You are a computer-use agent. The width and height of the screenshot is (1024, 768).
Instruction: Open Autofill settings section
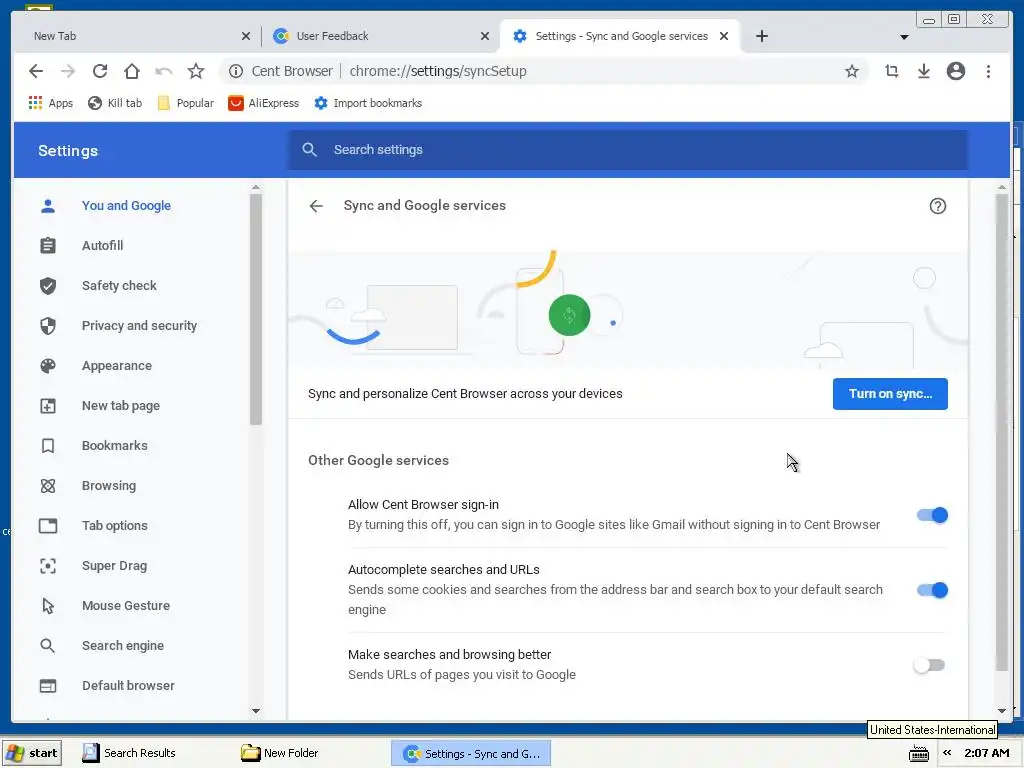[103, 246]
